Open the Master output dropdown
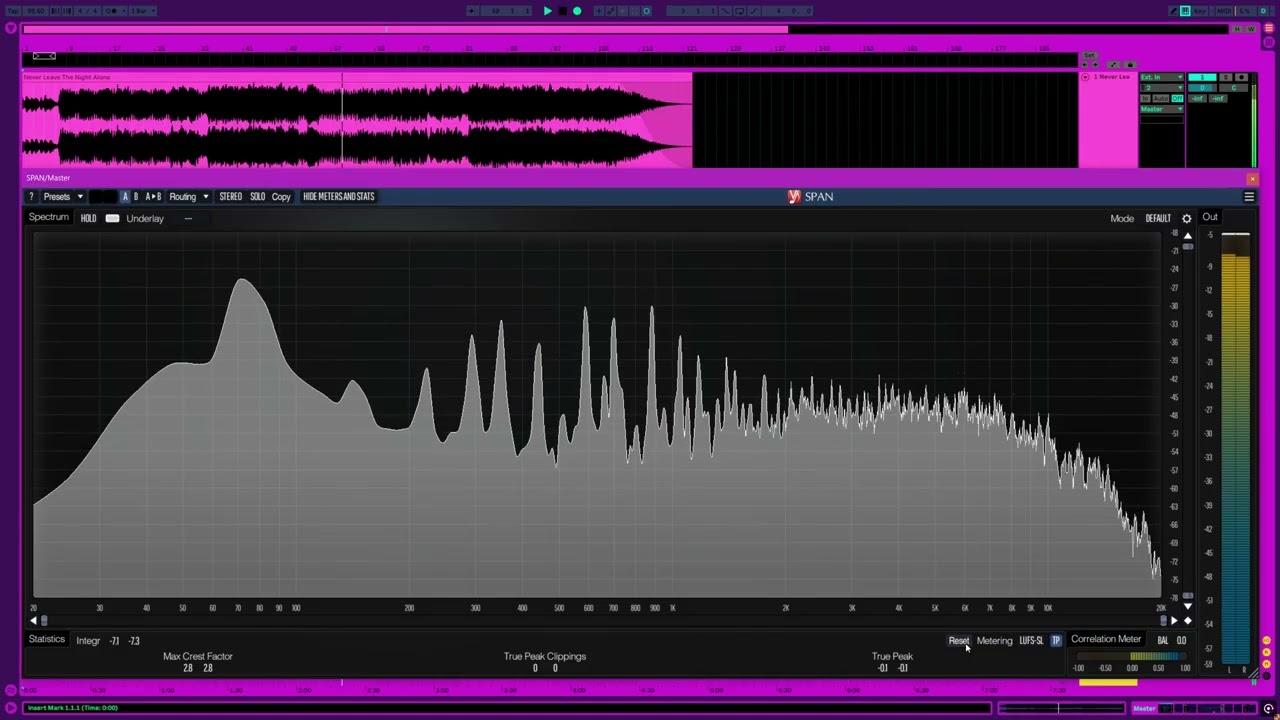 click(1162, 109)
